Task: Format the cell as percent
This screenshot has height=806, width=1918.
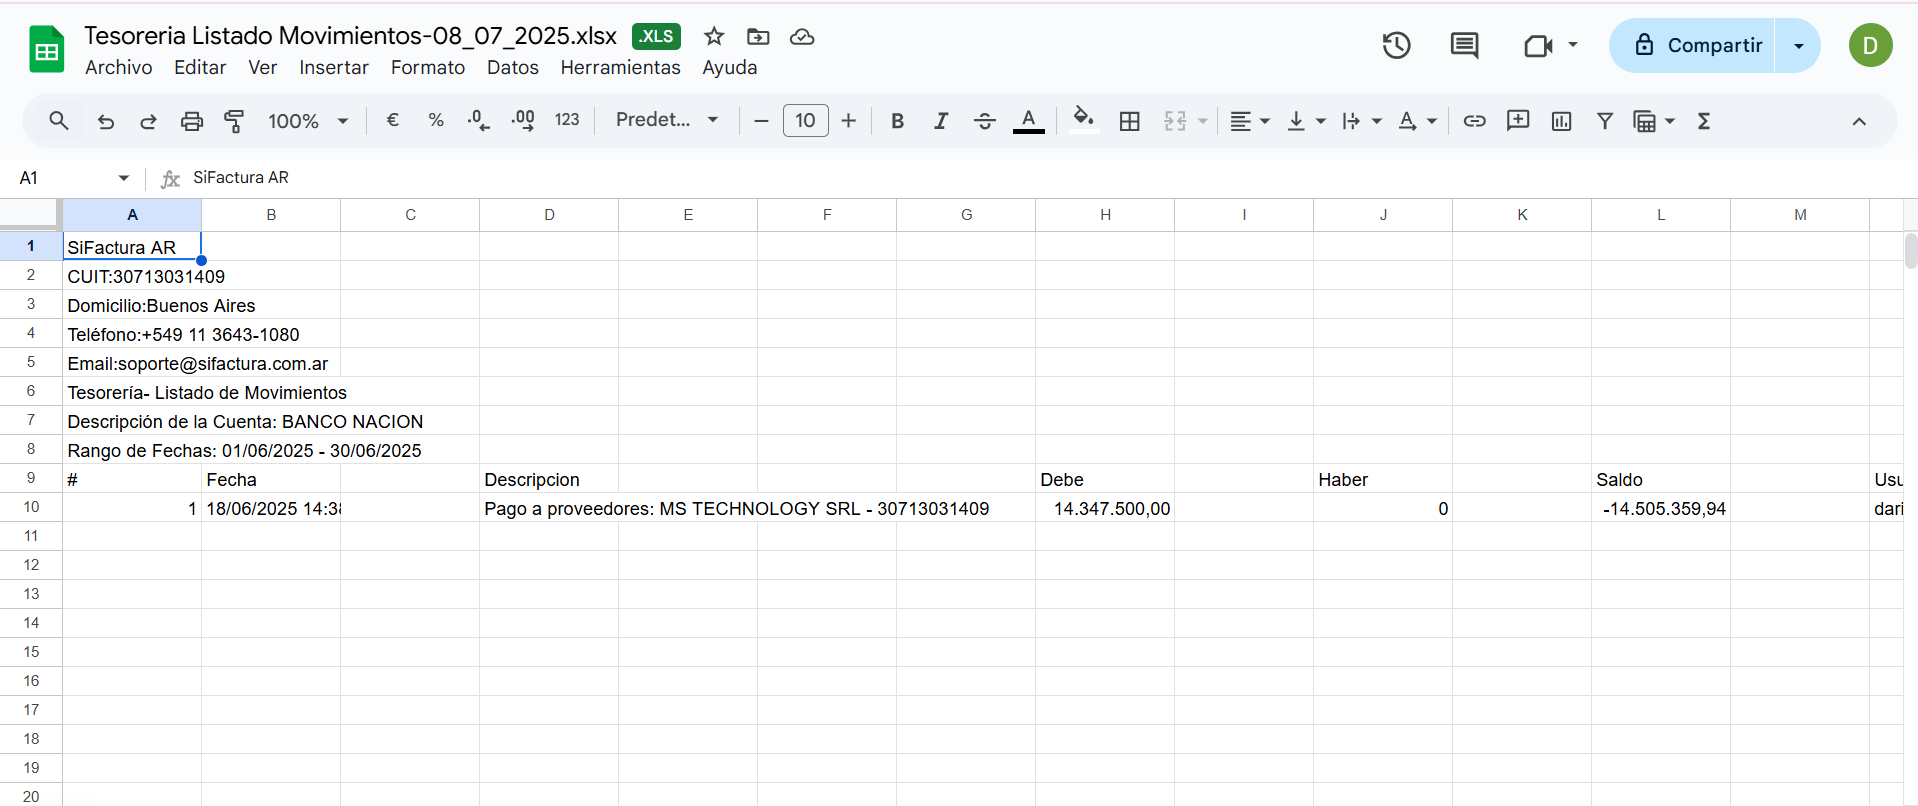Action: (436, 120)
